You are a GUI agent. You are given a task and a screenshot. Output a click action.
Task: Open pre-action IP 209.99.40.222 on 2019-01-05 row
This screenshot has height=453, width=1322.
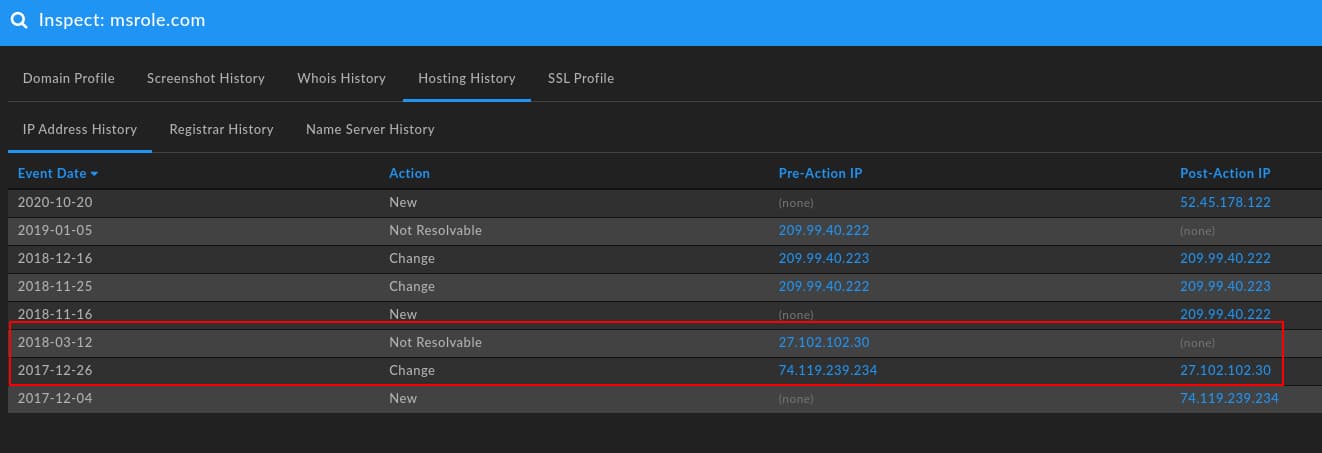point(824,230)
